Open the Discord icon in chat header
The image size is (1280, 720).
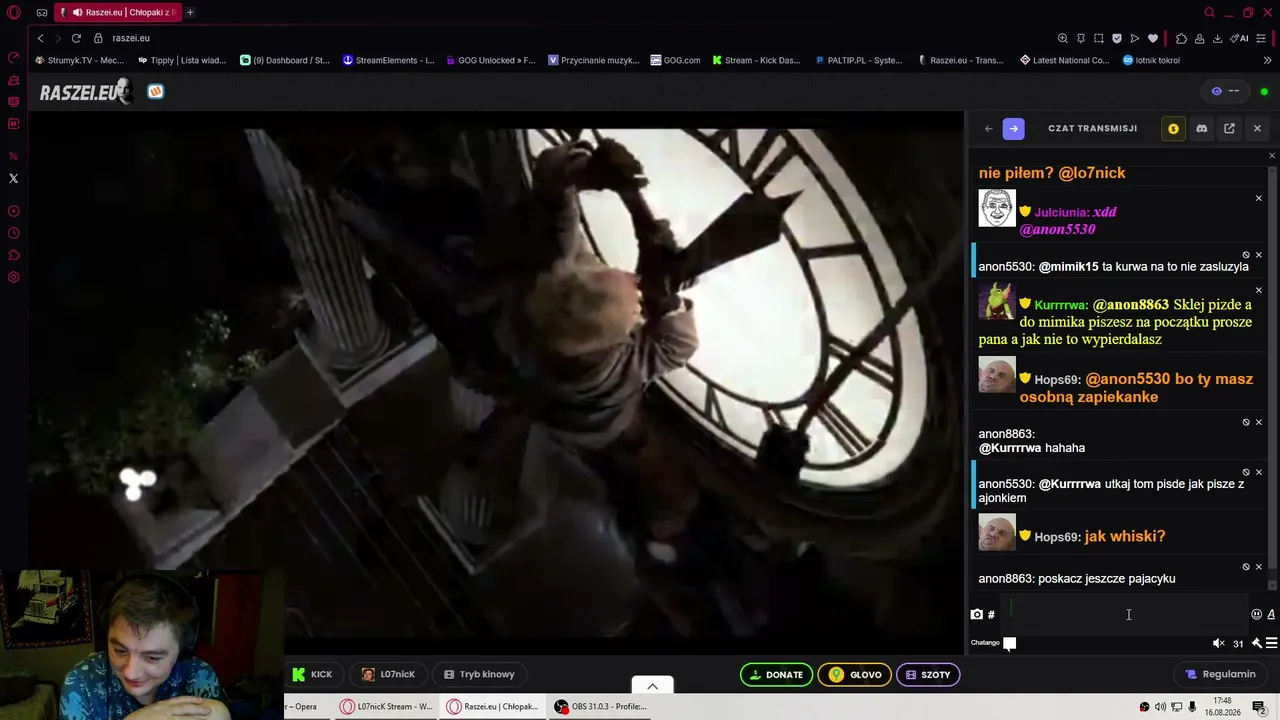pyautogui.click(x=1201, y=129)
